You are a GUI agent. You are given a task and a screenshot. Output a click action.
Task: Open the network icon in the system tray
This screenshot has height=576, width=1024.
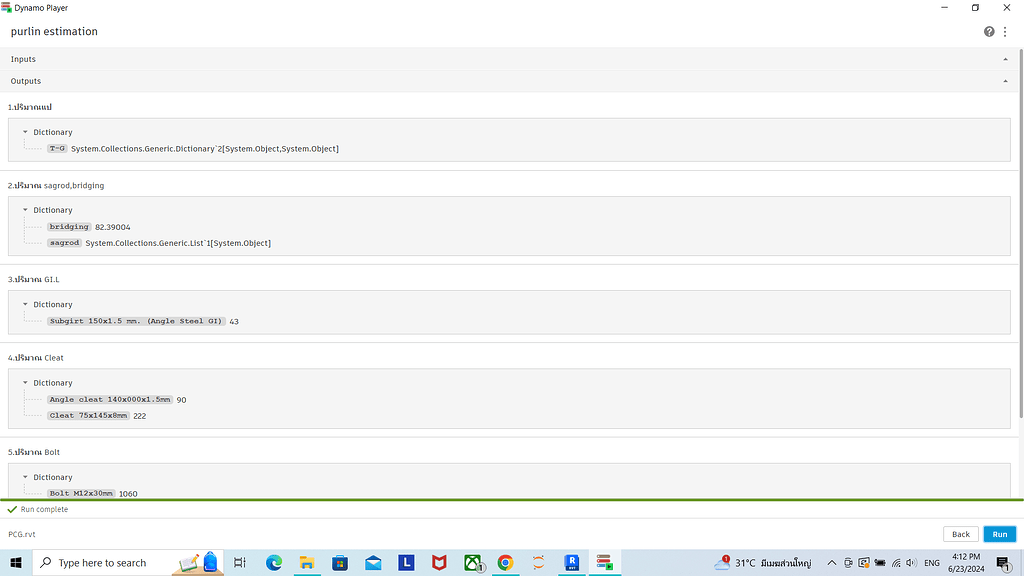point(896,562)
